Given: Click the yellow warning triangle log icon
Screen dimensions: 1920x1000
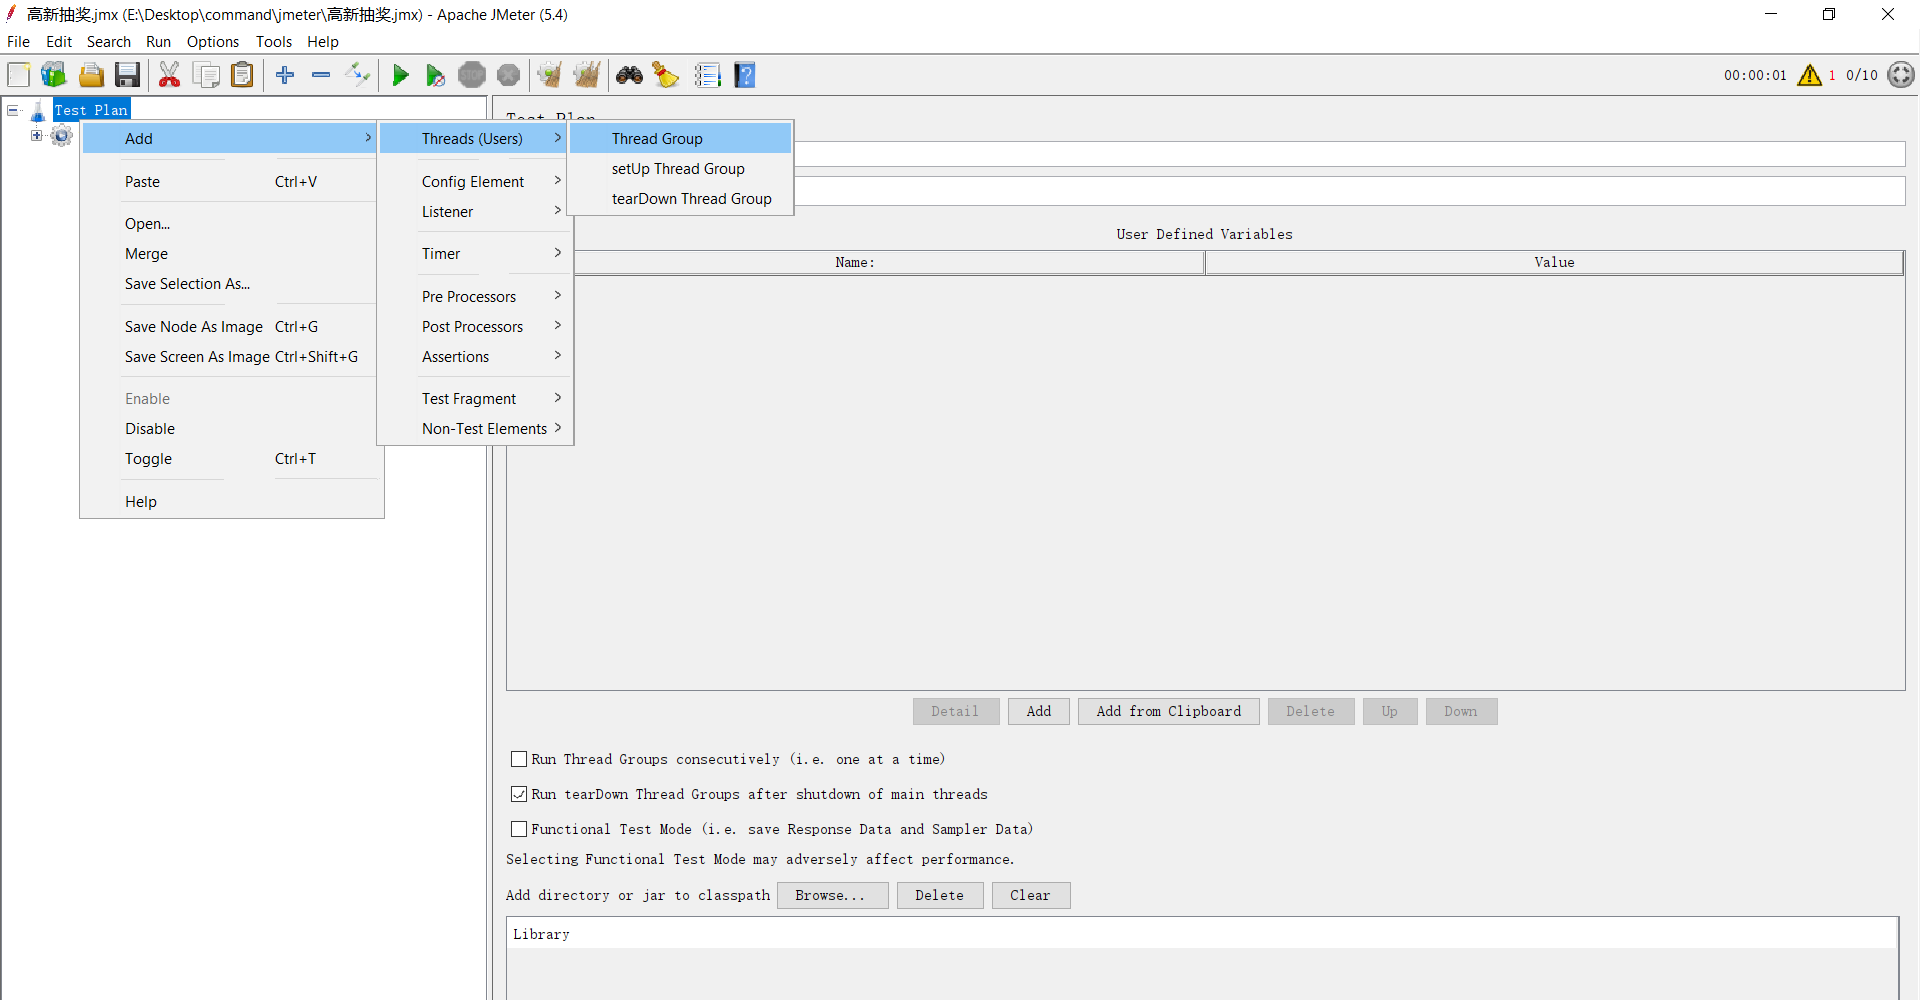Looking at the screenshot, I should 1810,75.
